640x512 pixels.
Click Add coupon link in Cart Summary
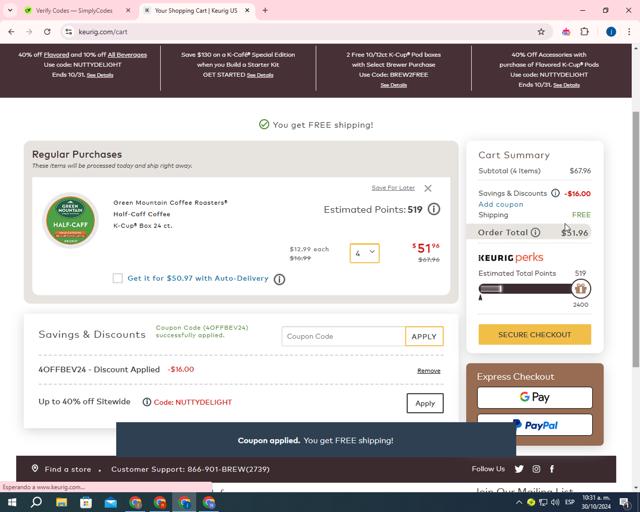pyautogui.click(x=500, y=204)
